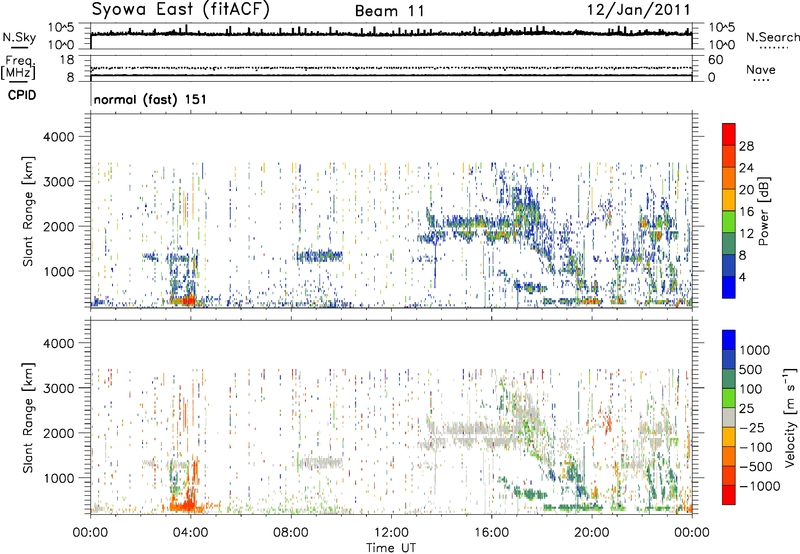Screen dimensions: 800x554
Task: Click the 'N.Sky' legend label
Action: tap(19, 37)
